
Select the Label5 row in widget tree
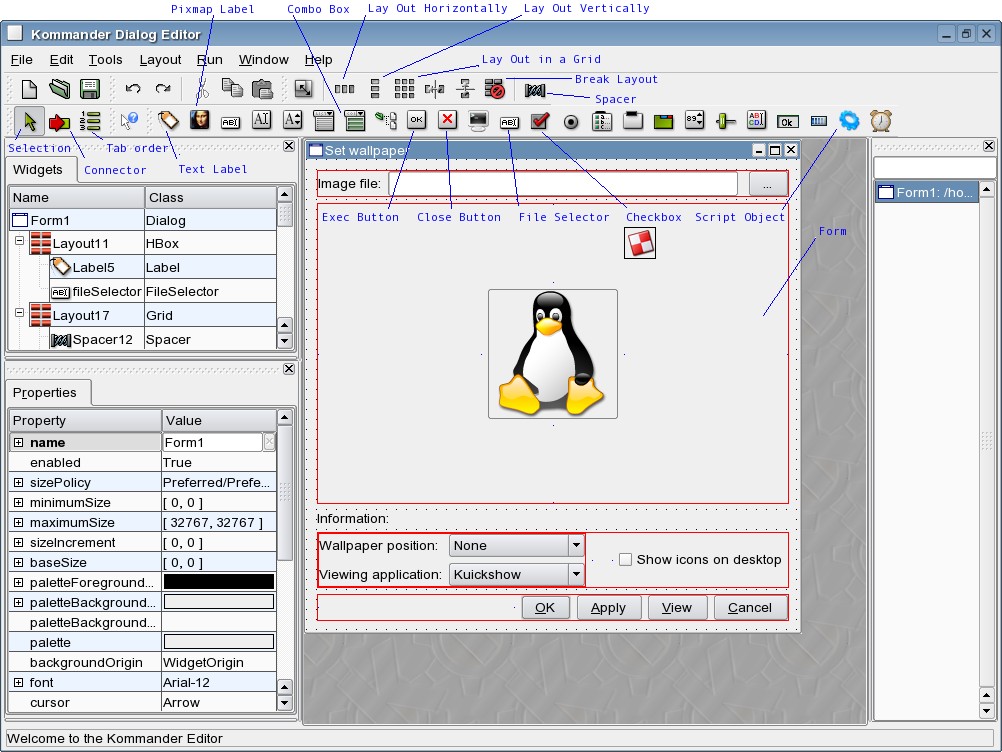click(143, 267)
